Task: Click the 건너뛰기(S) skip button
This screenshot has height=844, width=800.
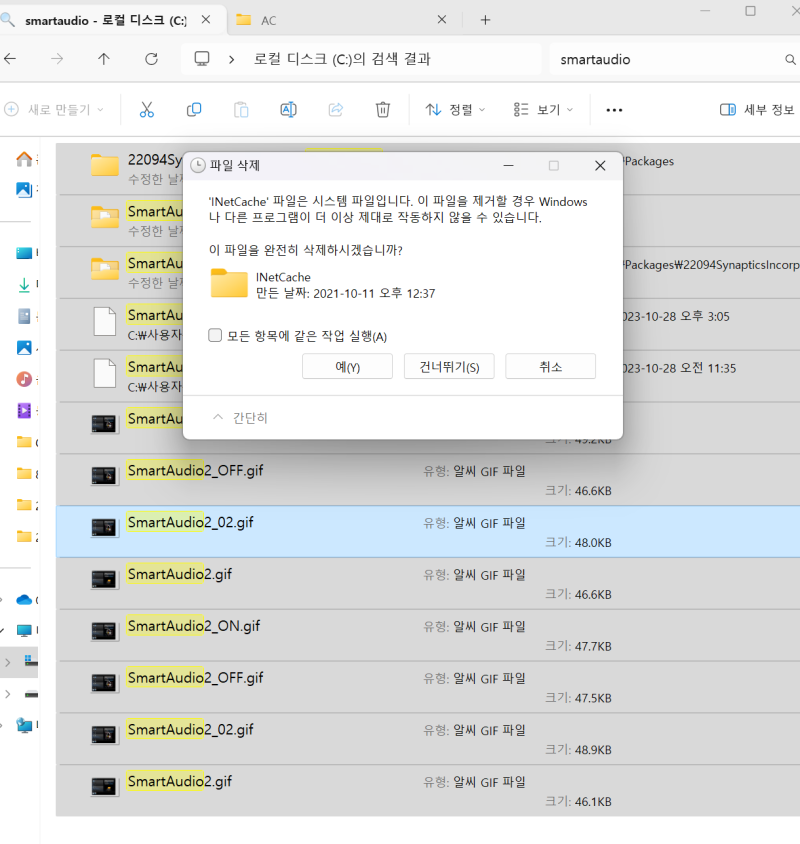Action: [x=449, y=367]
